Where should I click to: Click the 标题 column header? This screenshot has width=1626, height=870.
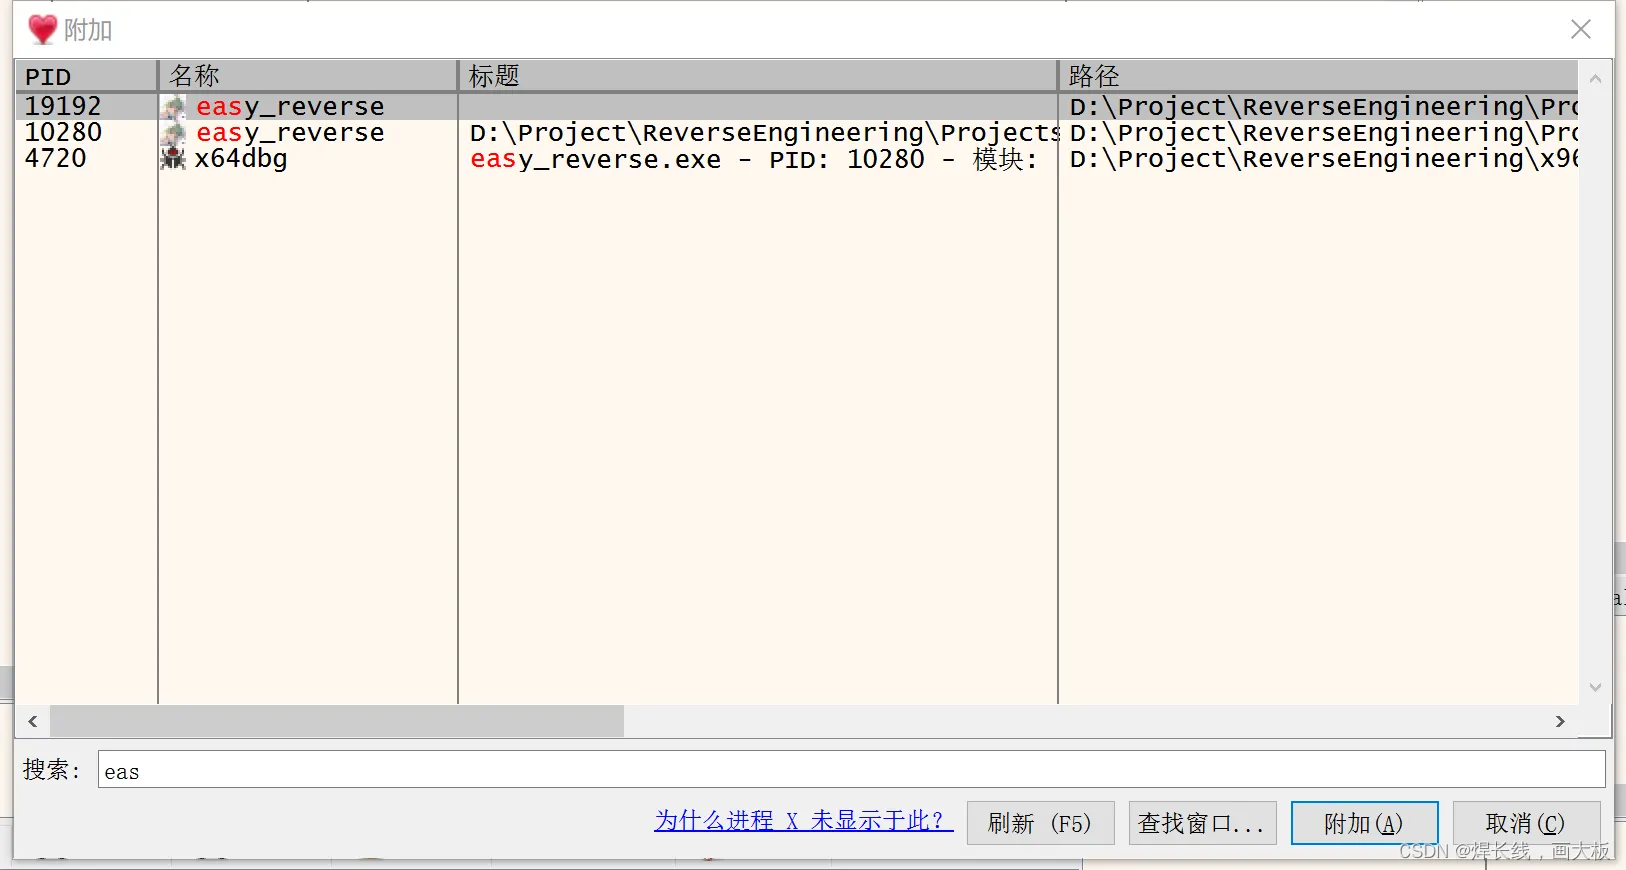[x=757, y=76]
